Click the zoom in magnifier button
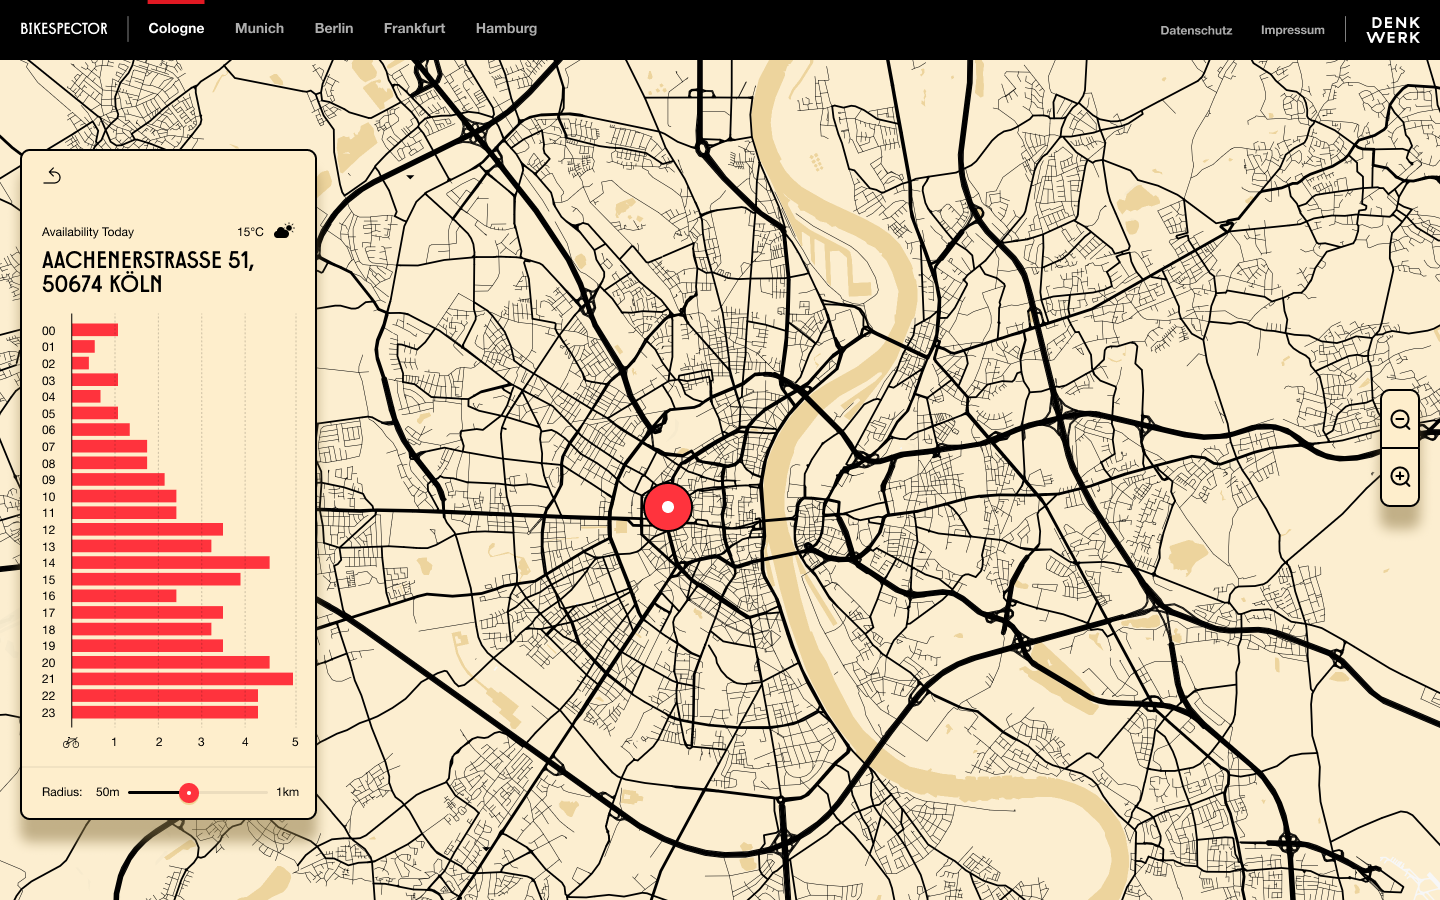Viewport: 1440px width, 900px height. click(x=1400, y=477)
